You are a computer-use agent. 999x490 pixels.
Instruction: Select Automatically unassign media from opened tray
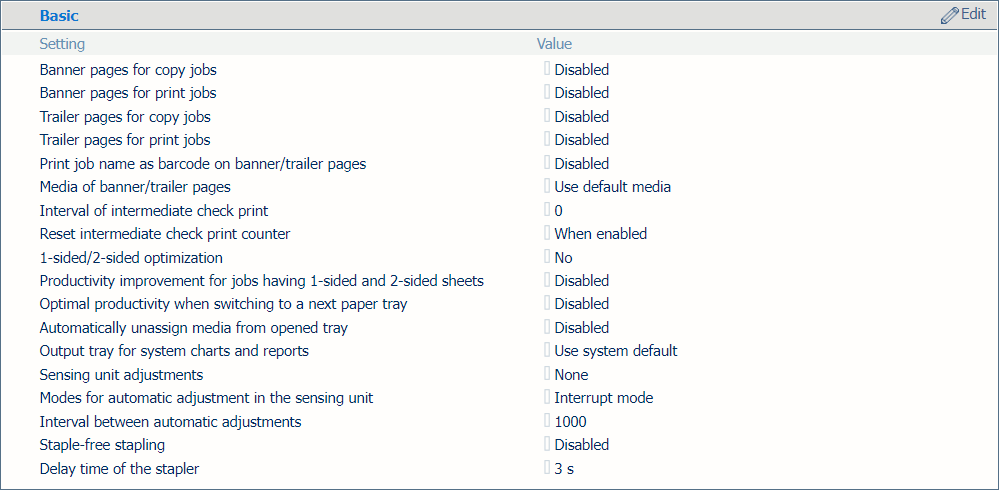click(x=193, y=328)
